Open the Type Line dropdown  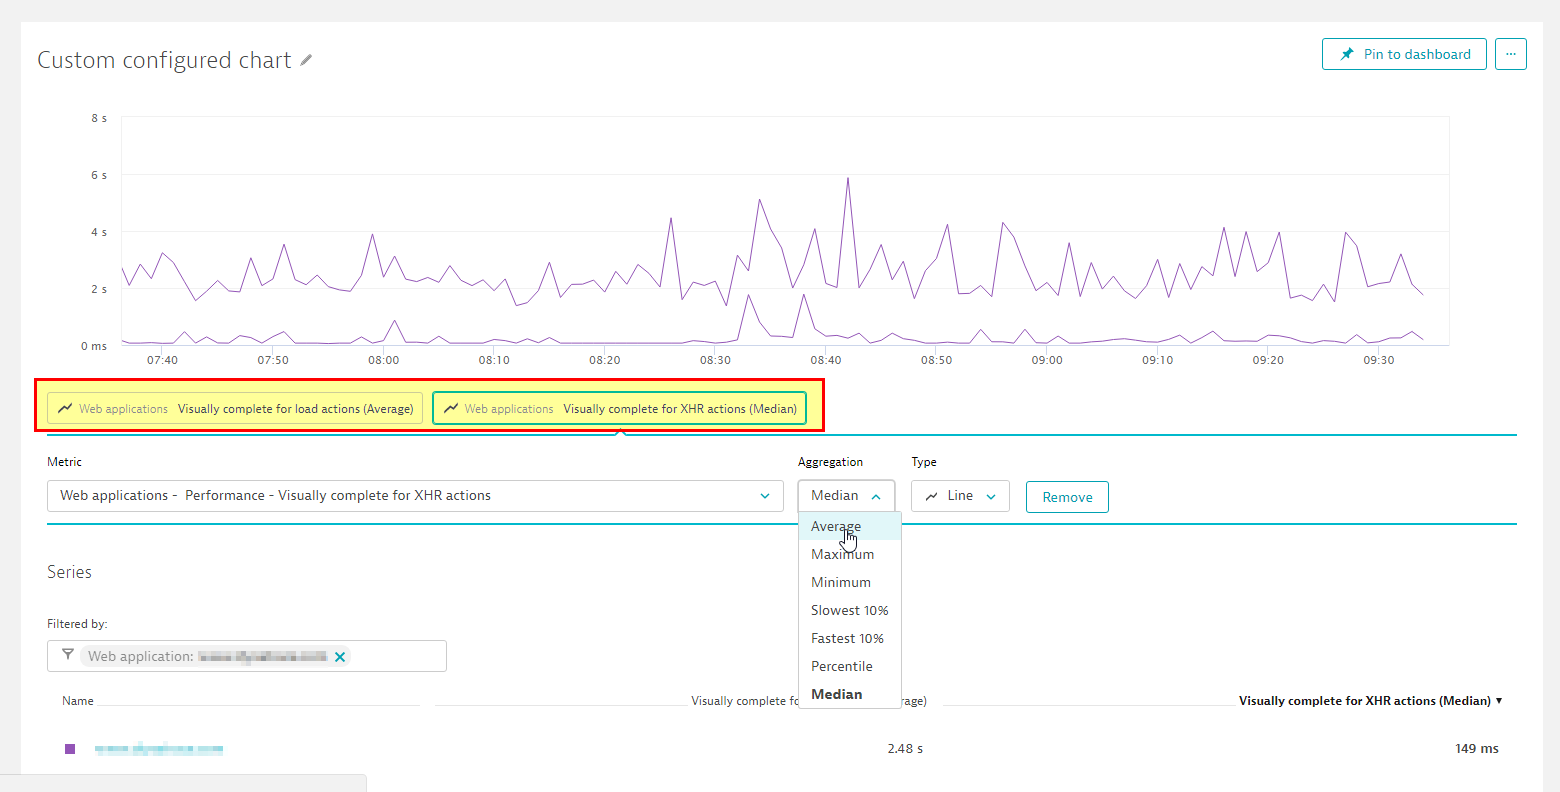[x=960, y=496]
